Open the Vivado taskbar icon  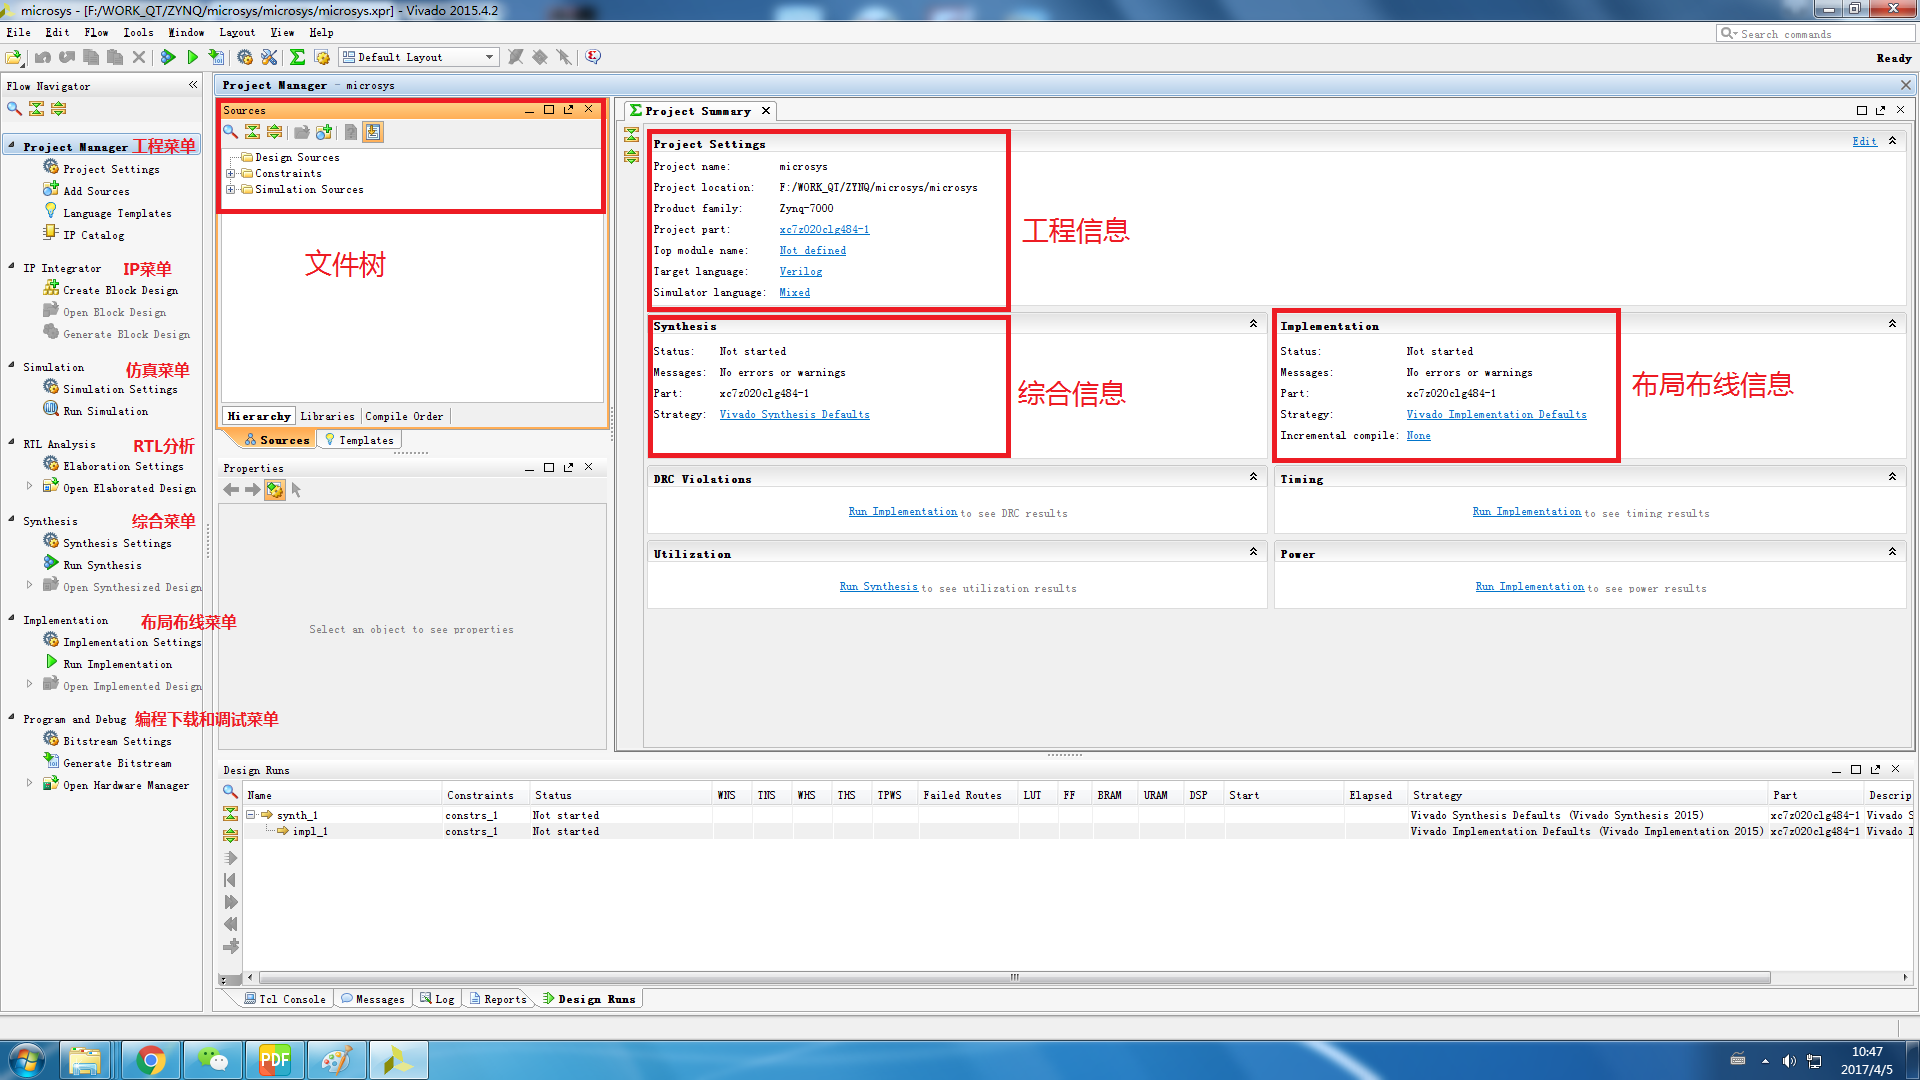click(x=398, y=1060)
